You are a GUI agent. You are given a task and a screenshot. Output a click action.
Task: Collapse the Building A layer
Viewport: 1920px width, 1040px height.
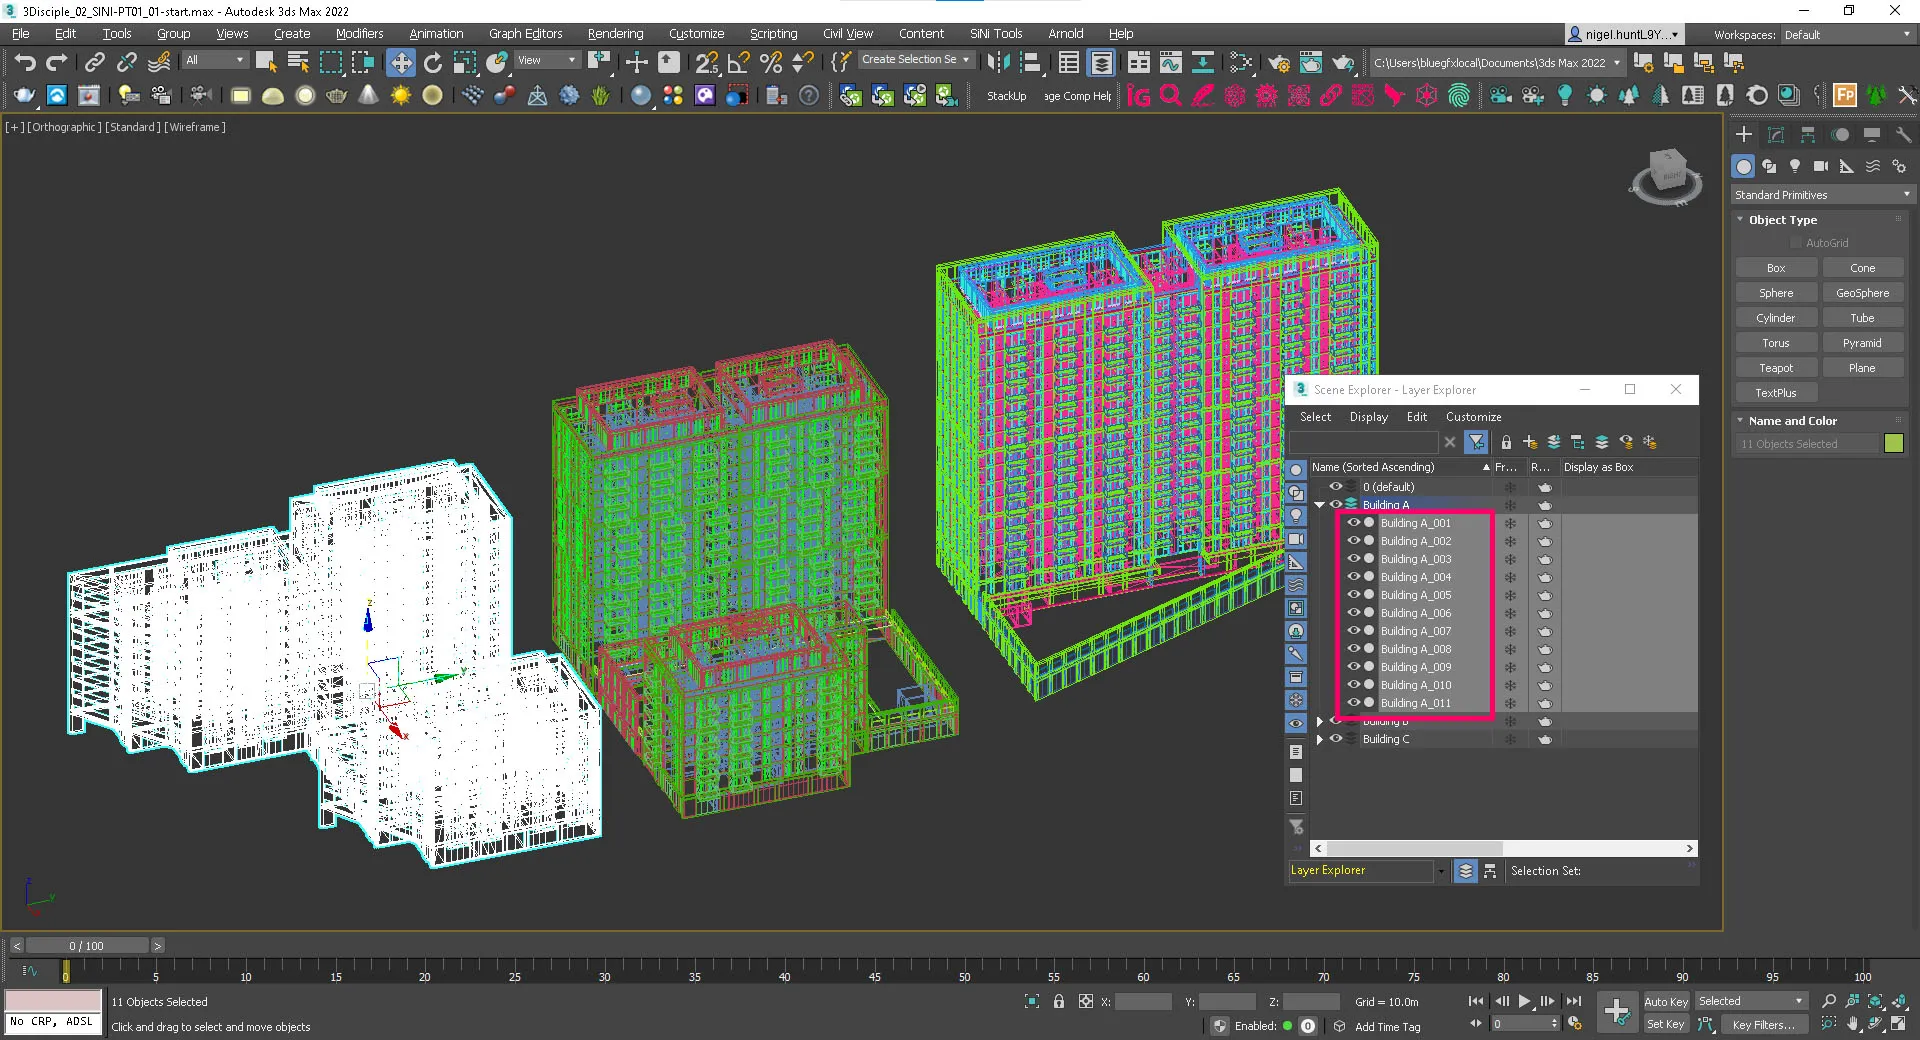(x=1320, y=505)
